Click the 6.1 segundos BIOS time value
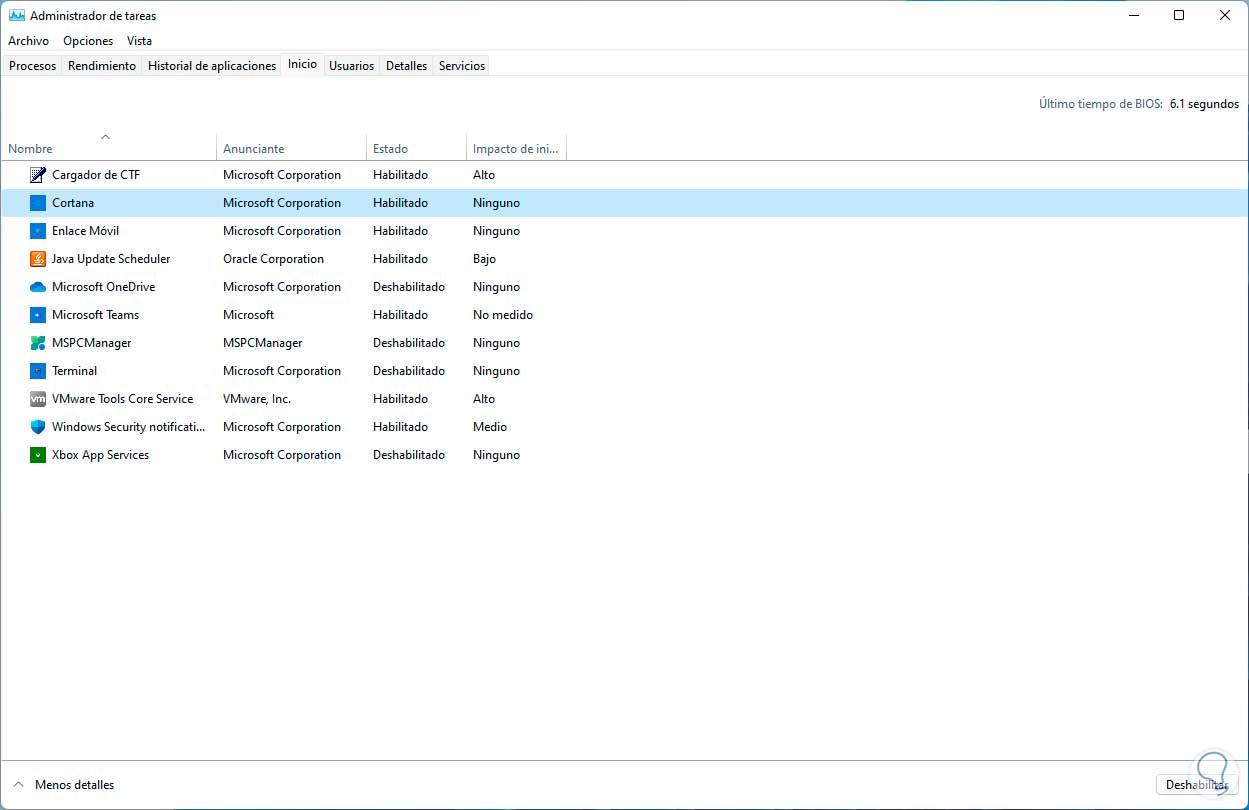The image size is (1249, 810). click(1204, 104)
